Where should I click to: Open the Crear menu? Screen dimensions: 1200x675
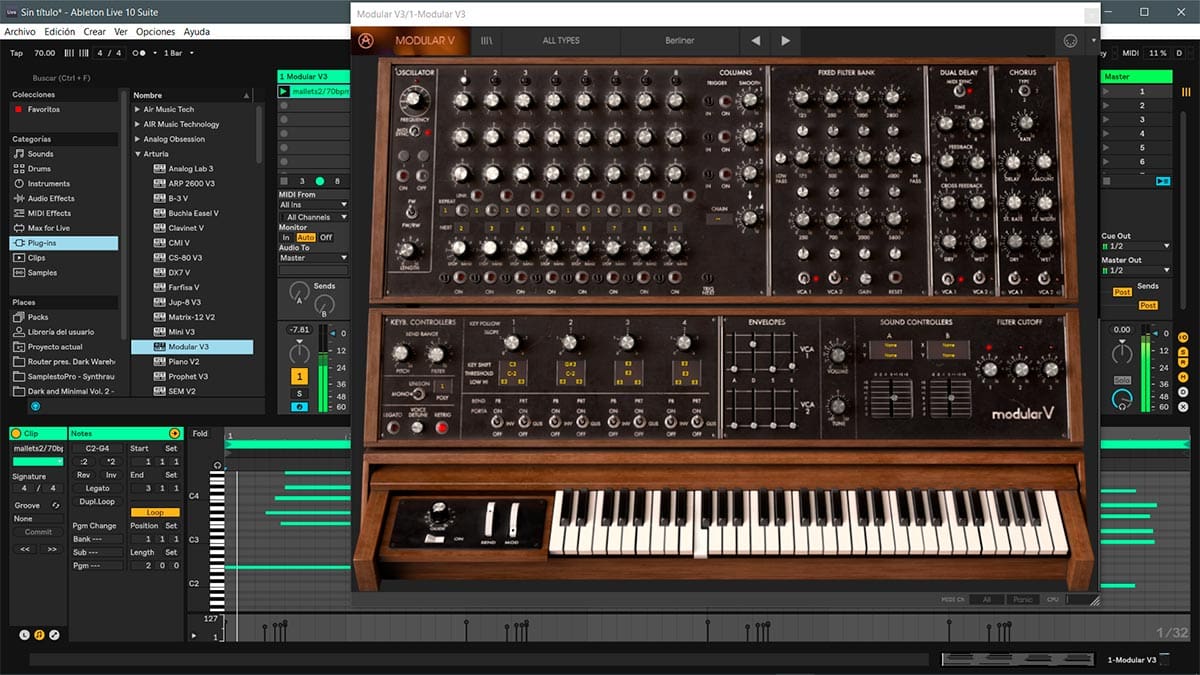point(94,32)
